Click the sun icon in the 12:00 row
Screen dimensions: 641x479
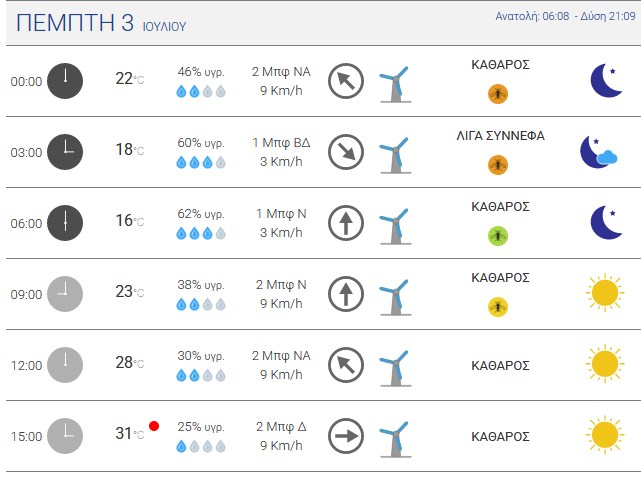coord(605,363)
